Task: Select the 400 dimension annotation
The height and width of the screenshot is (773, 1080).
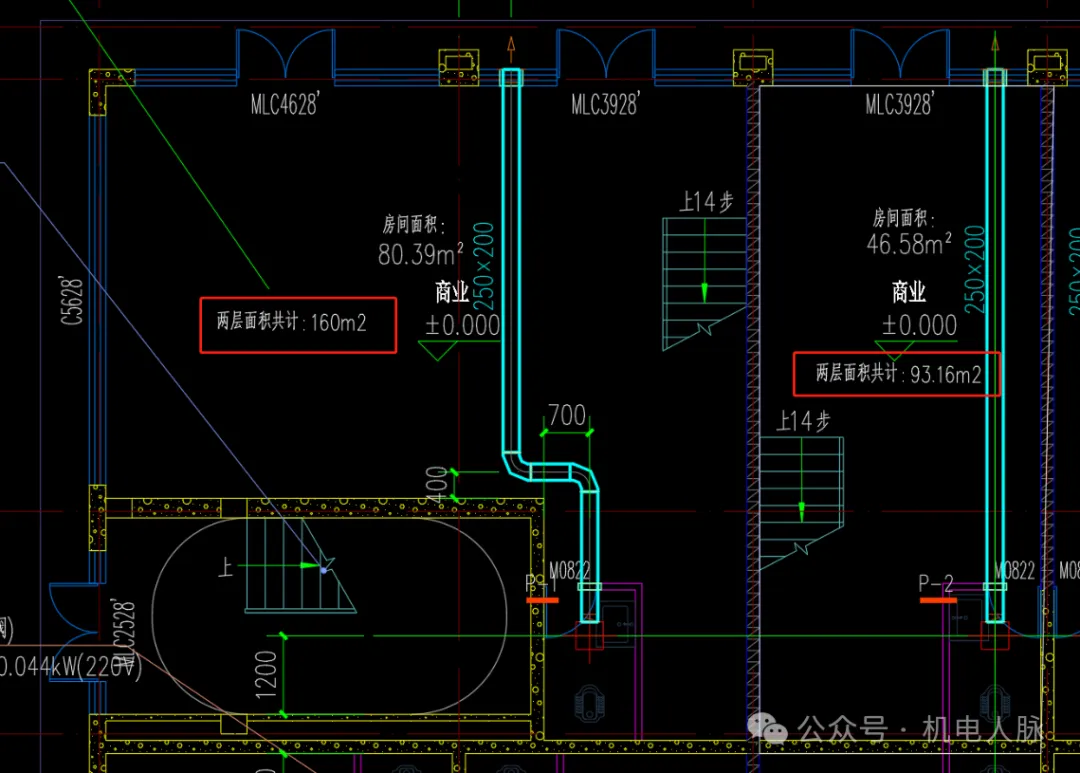Action: click(x=437, y=485)
